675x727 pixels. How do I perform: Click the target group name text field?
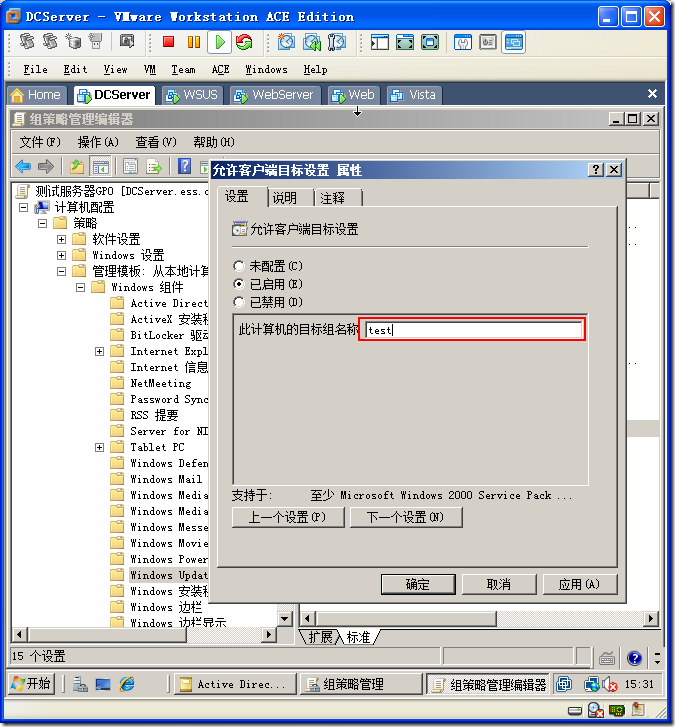tap(473, 330)
